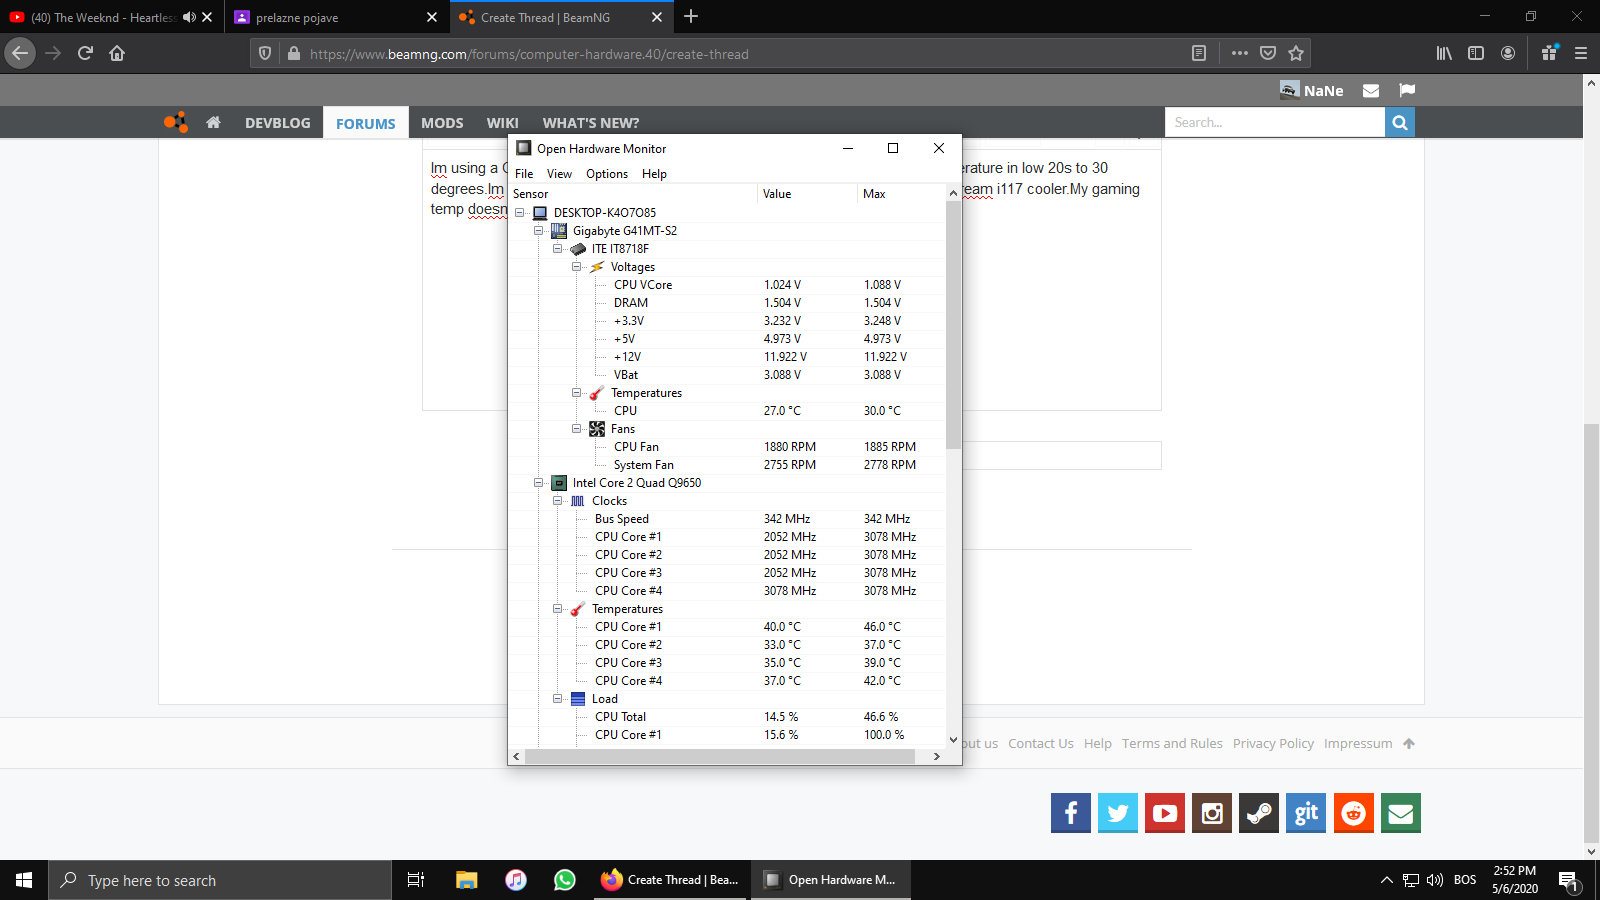Select the CPU Total load row
This screenshot has width=1600, height=900.
point(728,717)
